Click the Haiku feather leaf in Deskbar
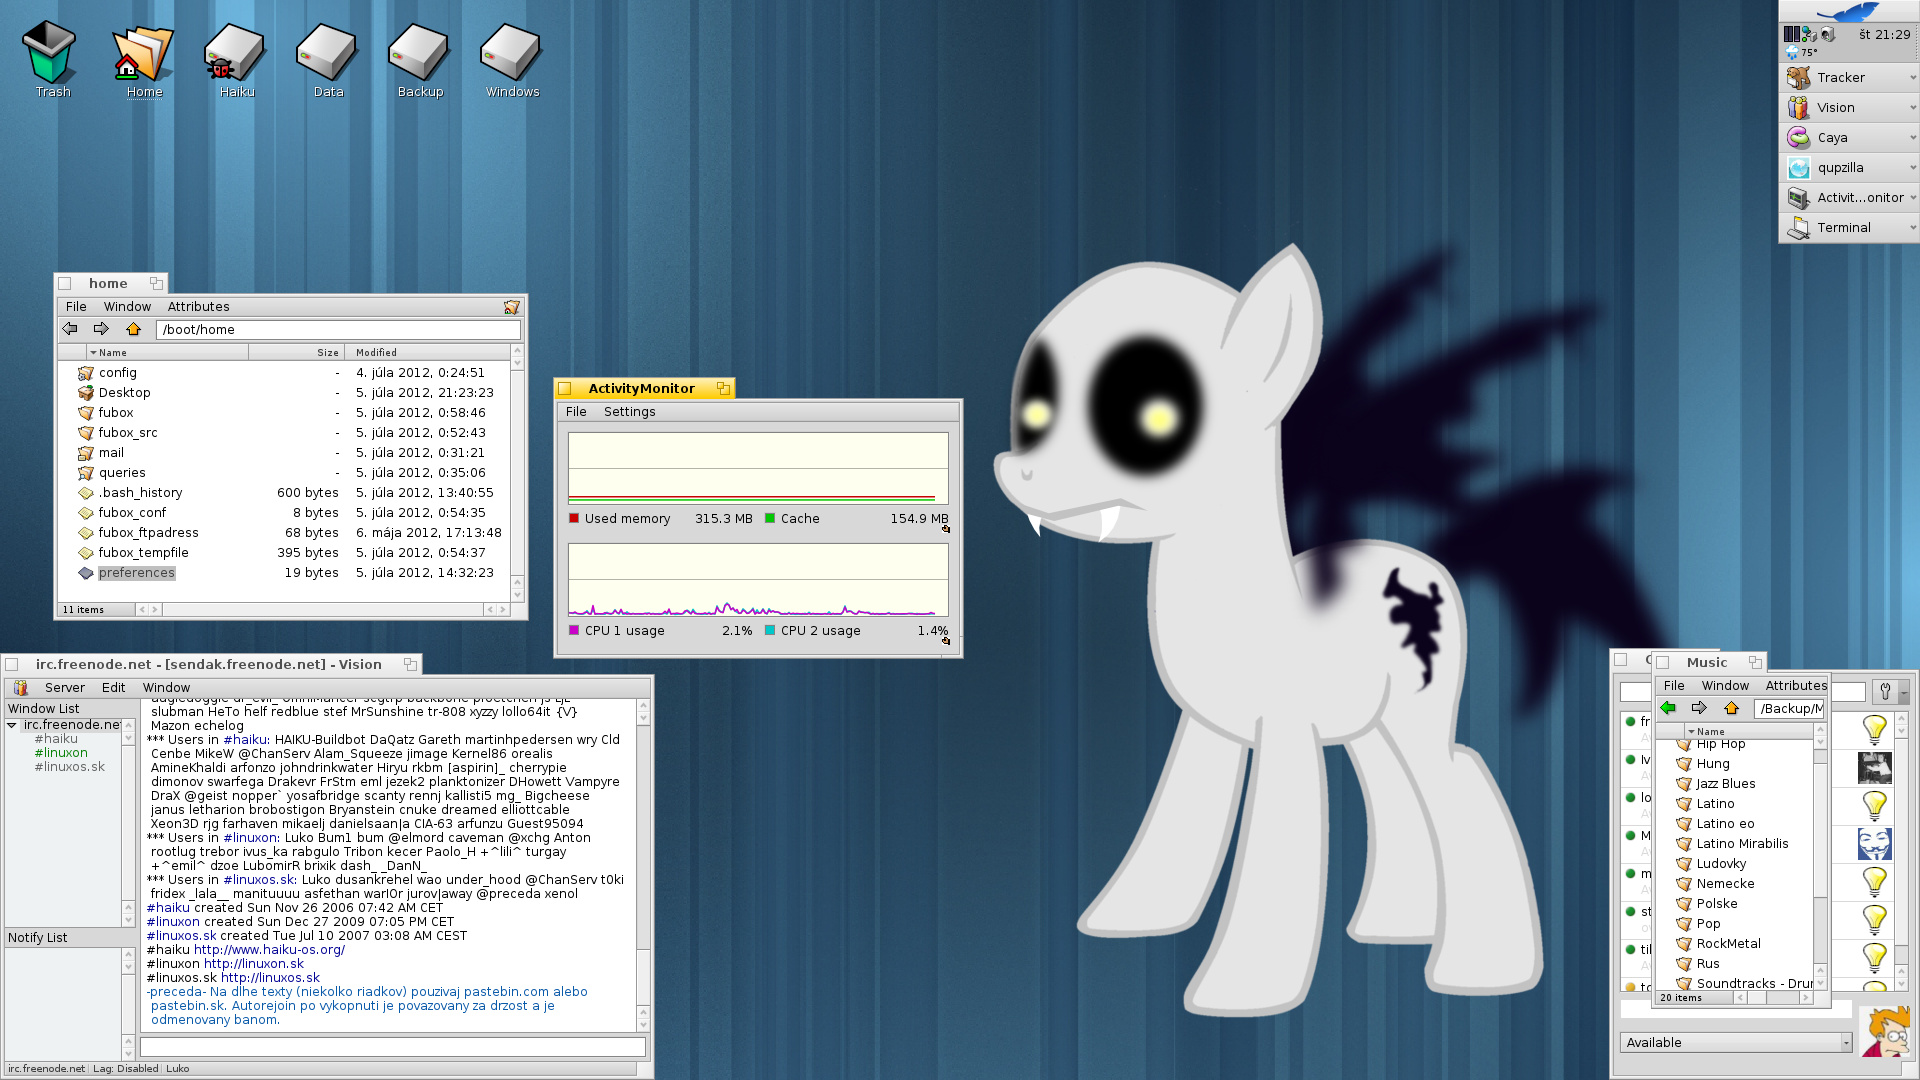Image resolution: width=1920 pixels, height=1080 pixels. click(x=1848, y=11)
